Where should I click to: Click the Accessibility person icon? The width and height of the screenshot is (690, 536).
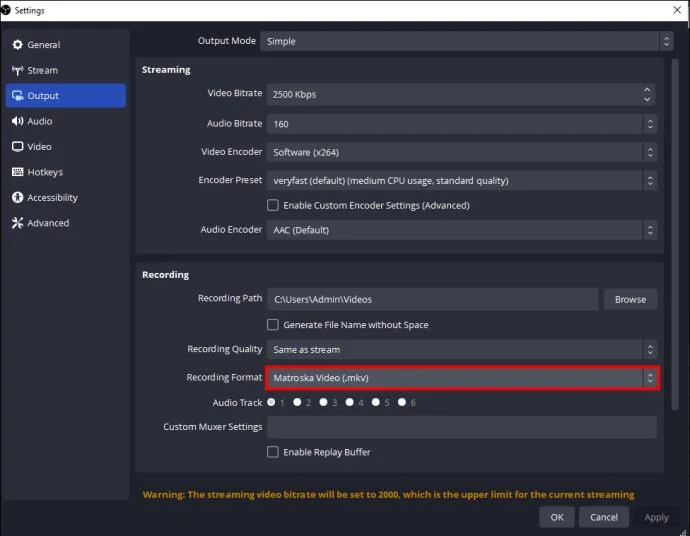click(x=18, y=197)
